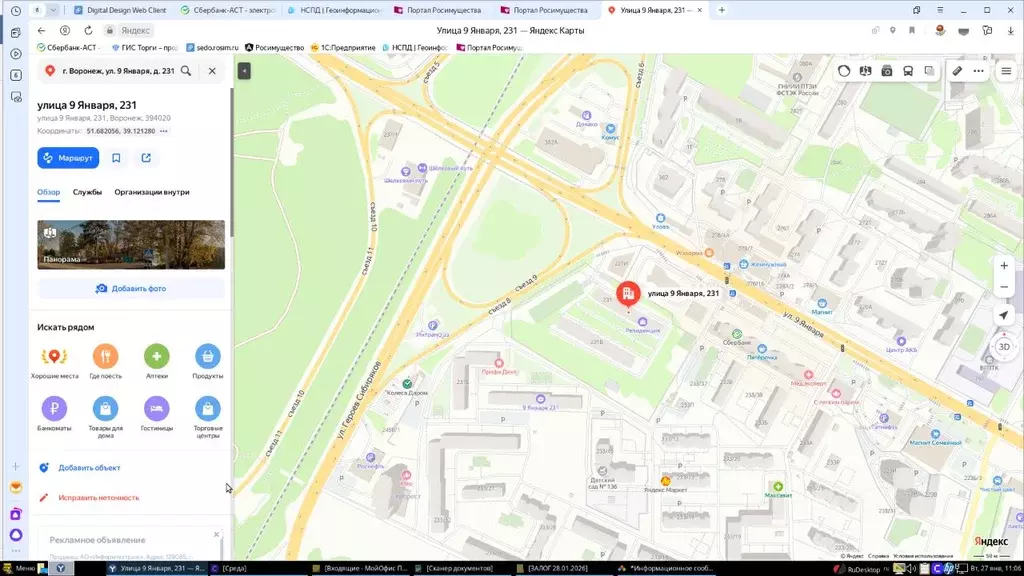Click the share icon next to bookmark
This screenshot has width=1024, height=576.
point(146,158)
